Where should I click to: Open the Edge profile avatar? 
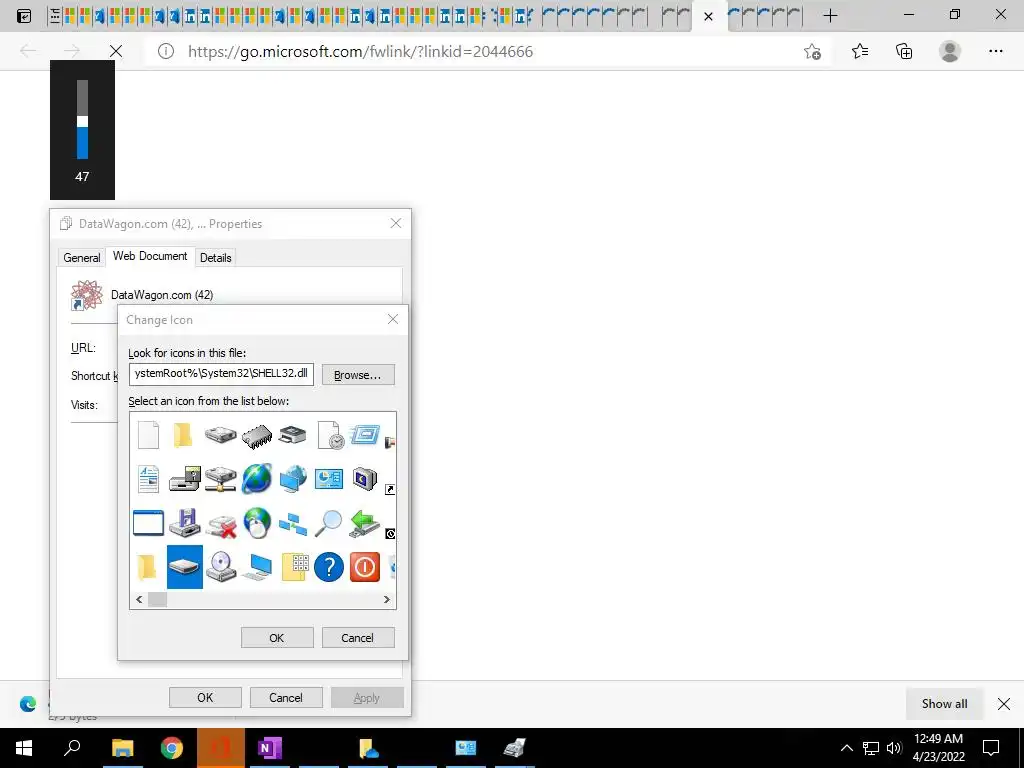click(950, 51)
